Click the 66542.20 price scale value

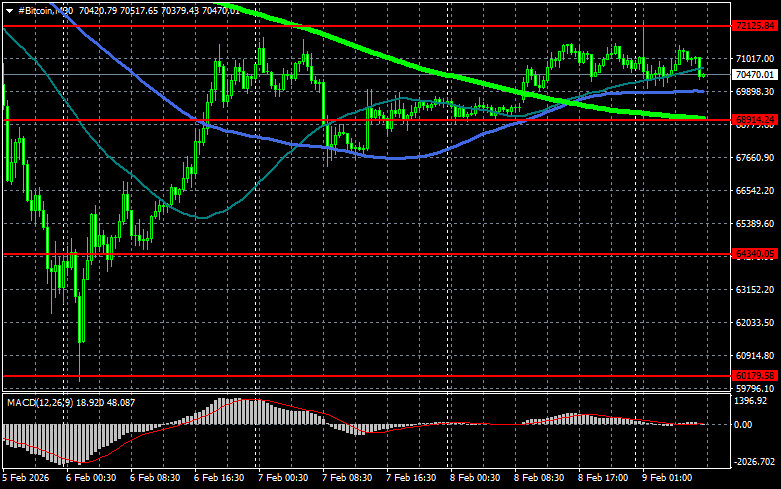755,191
